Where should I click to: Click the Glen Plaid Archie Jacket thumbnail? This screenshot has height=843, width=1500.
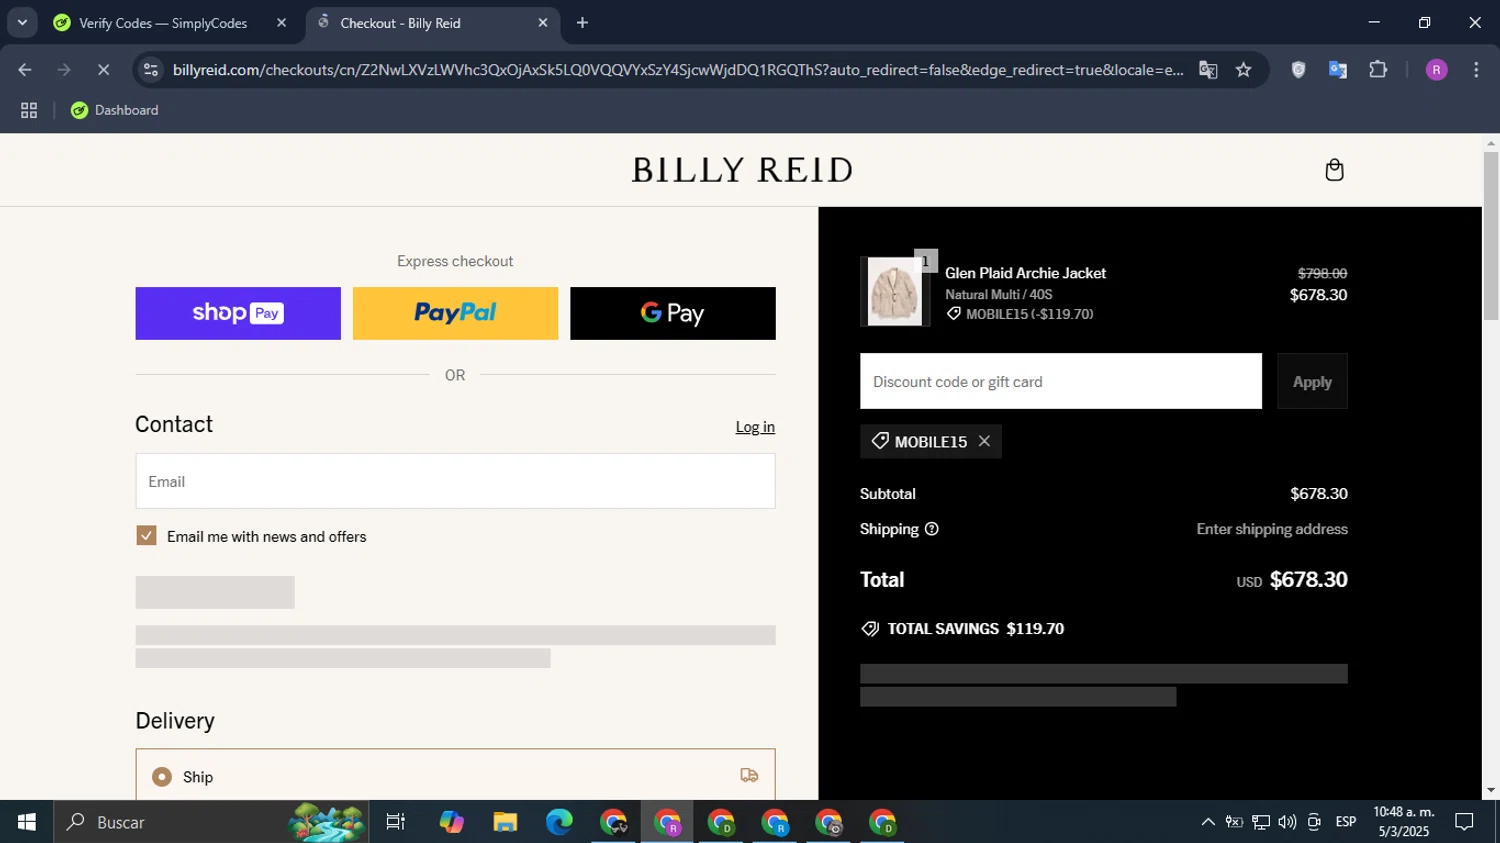coord(894,291)
